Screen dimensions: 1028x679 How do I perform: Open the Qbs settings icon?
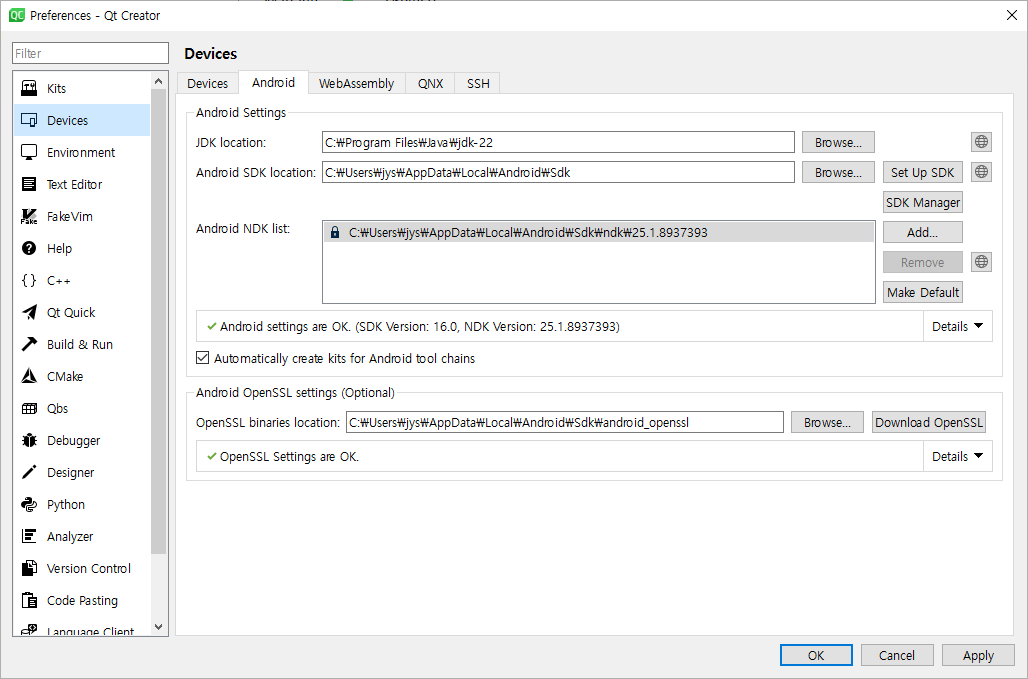(x=29, y=408)
